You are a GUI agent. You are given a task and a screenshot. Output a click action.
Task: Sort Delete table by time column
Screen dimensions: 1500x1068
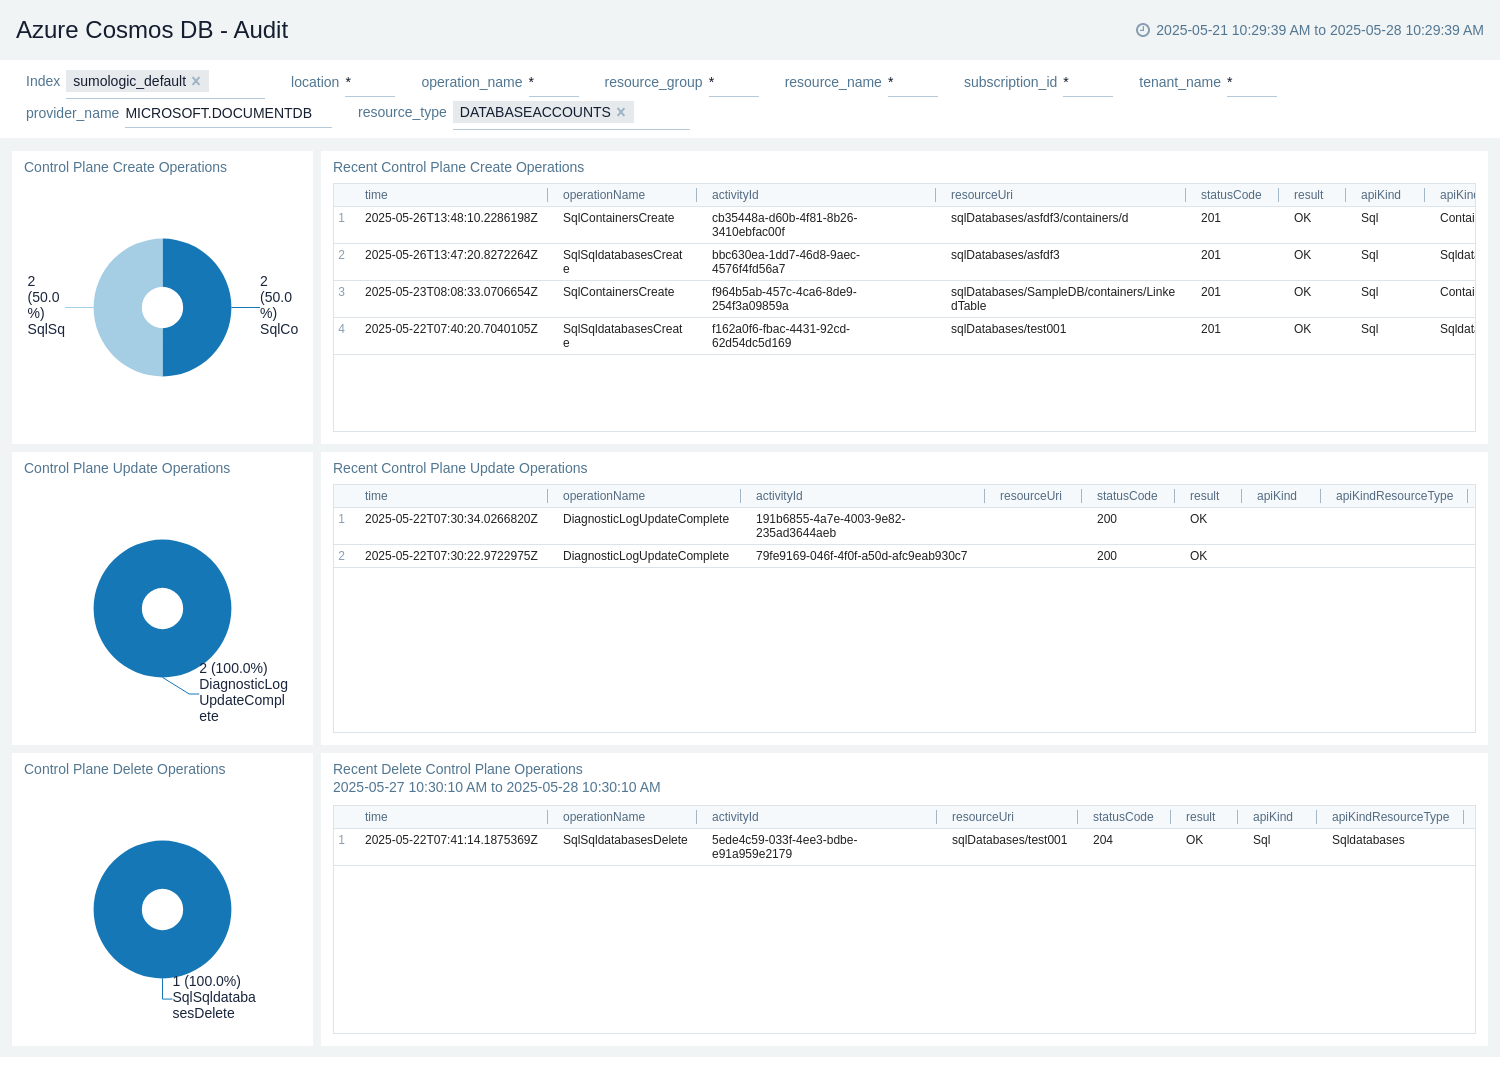[x=376, y=817]
